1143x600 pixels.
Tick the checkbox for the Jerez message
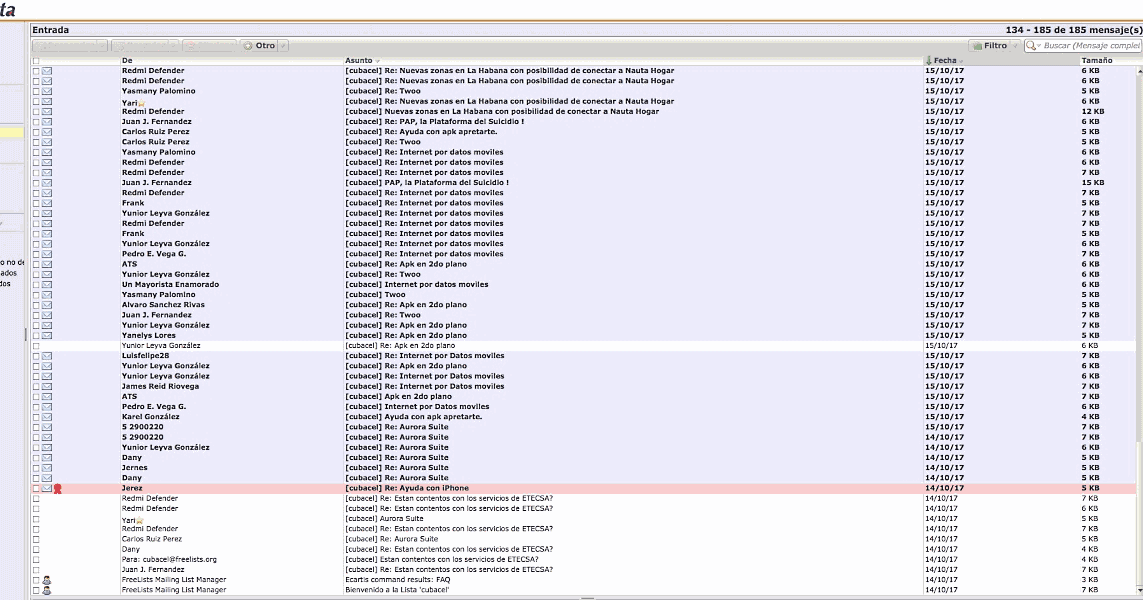[37, 488]
